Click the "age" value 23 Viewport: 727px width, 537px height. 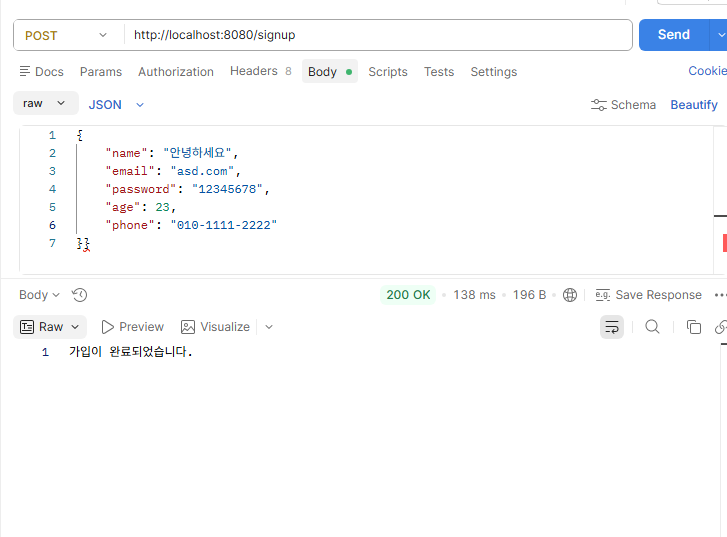pyautogui.click(x=163, y=207)
